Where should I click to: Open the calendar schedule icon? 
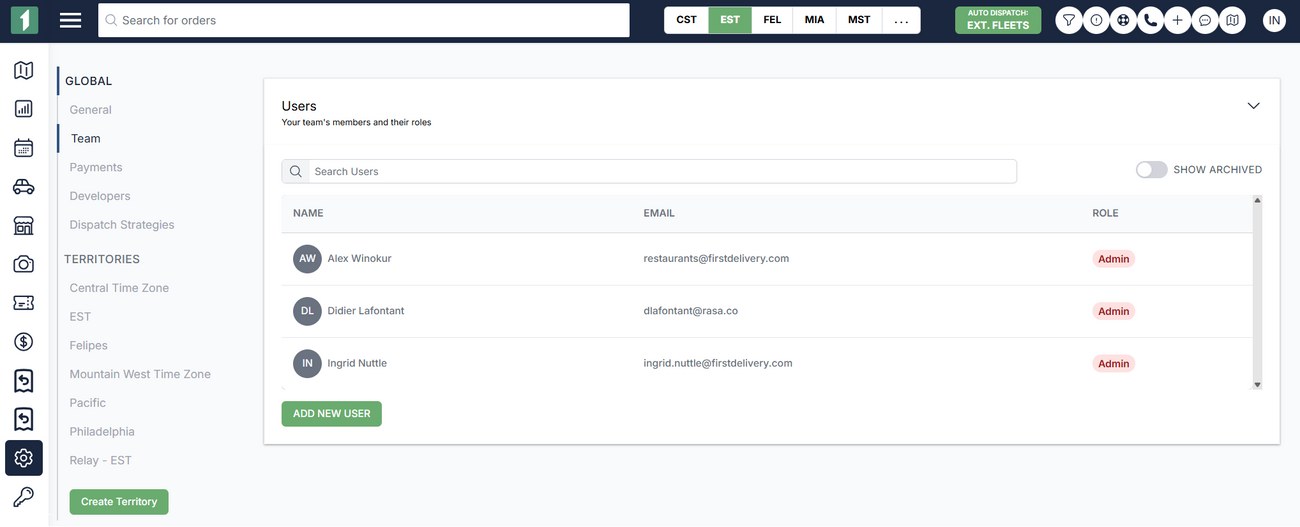(x=24, y=148)
